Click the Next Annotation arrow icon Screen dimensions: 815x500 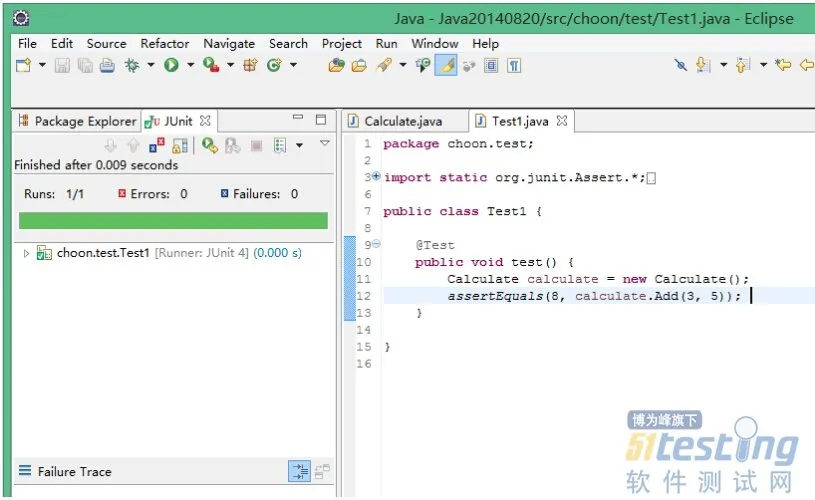point(703,65)
